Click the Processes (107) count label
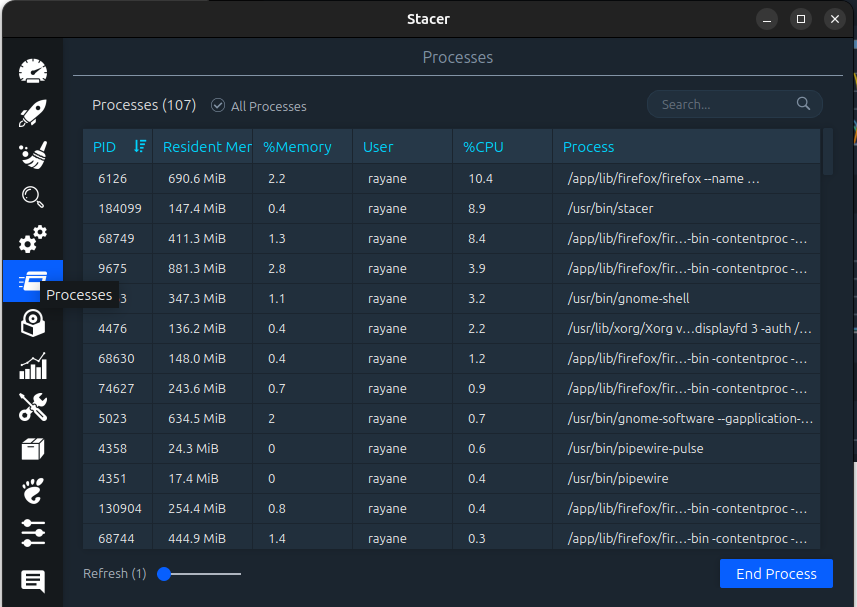The image size is (857, 607). [144, 105]
